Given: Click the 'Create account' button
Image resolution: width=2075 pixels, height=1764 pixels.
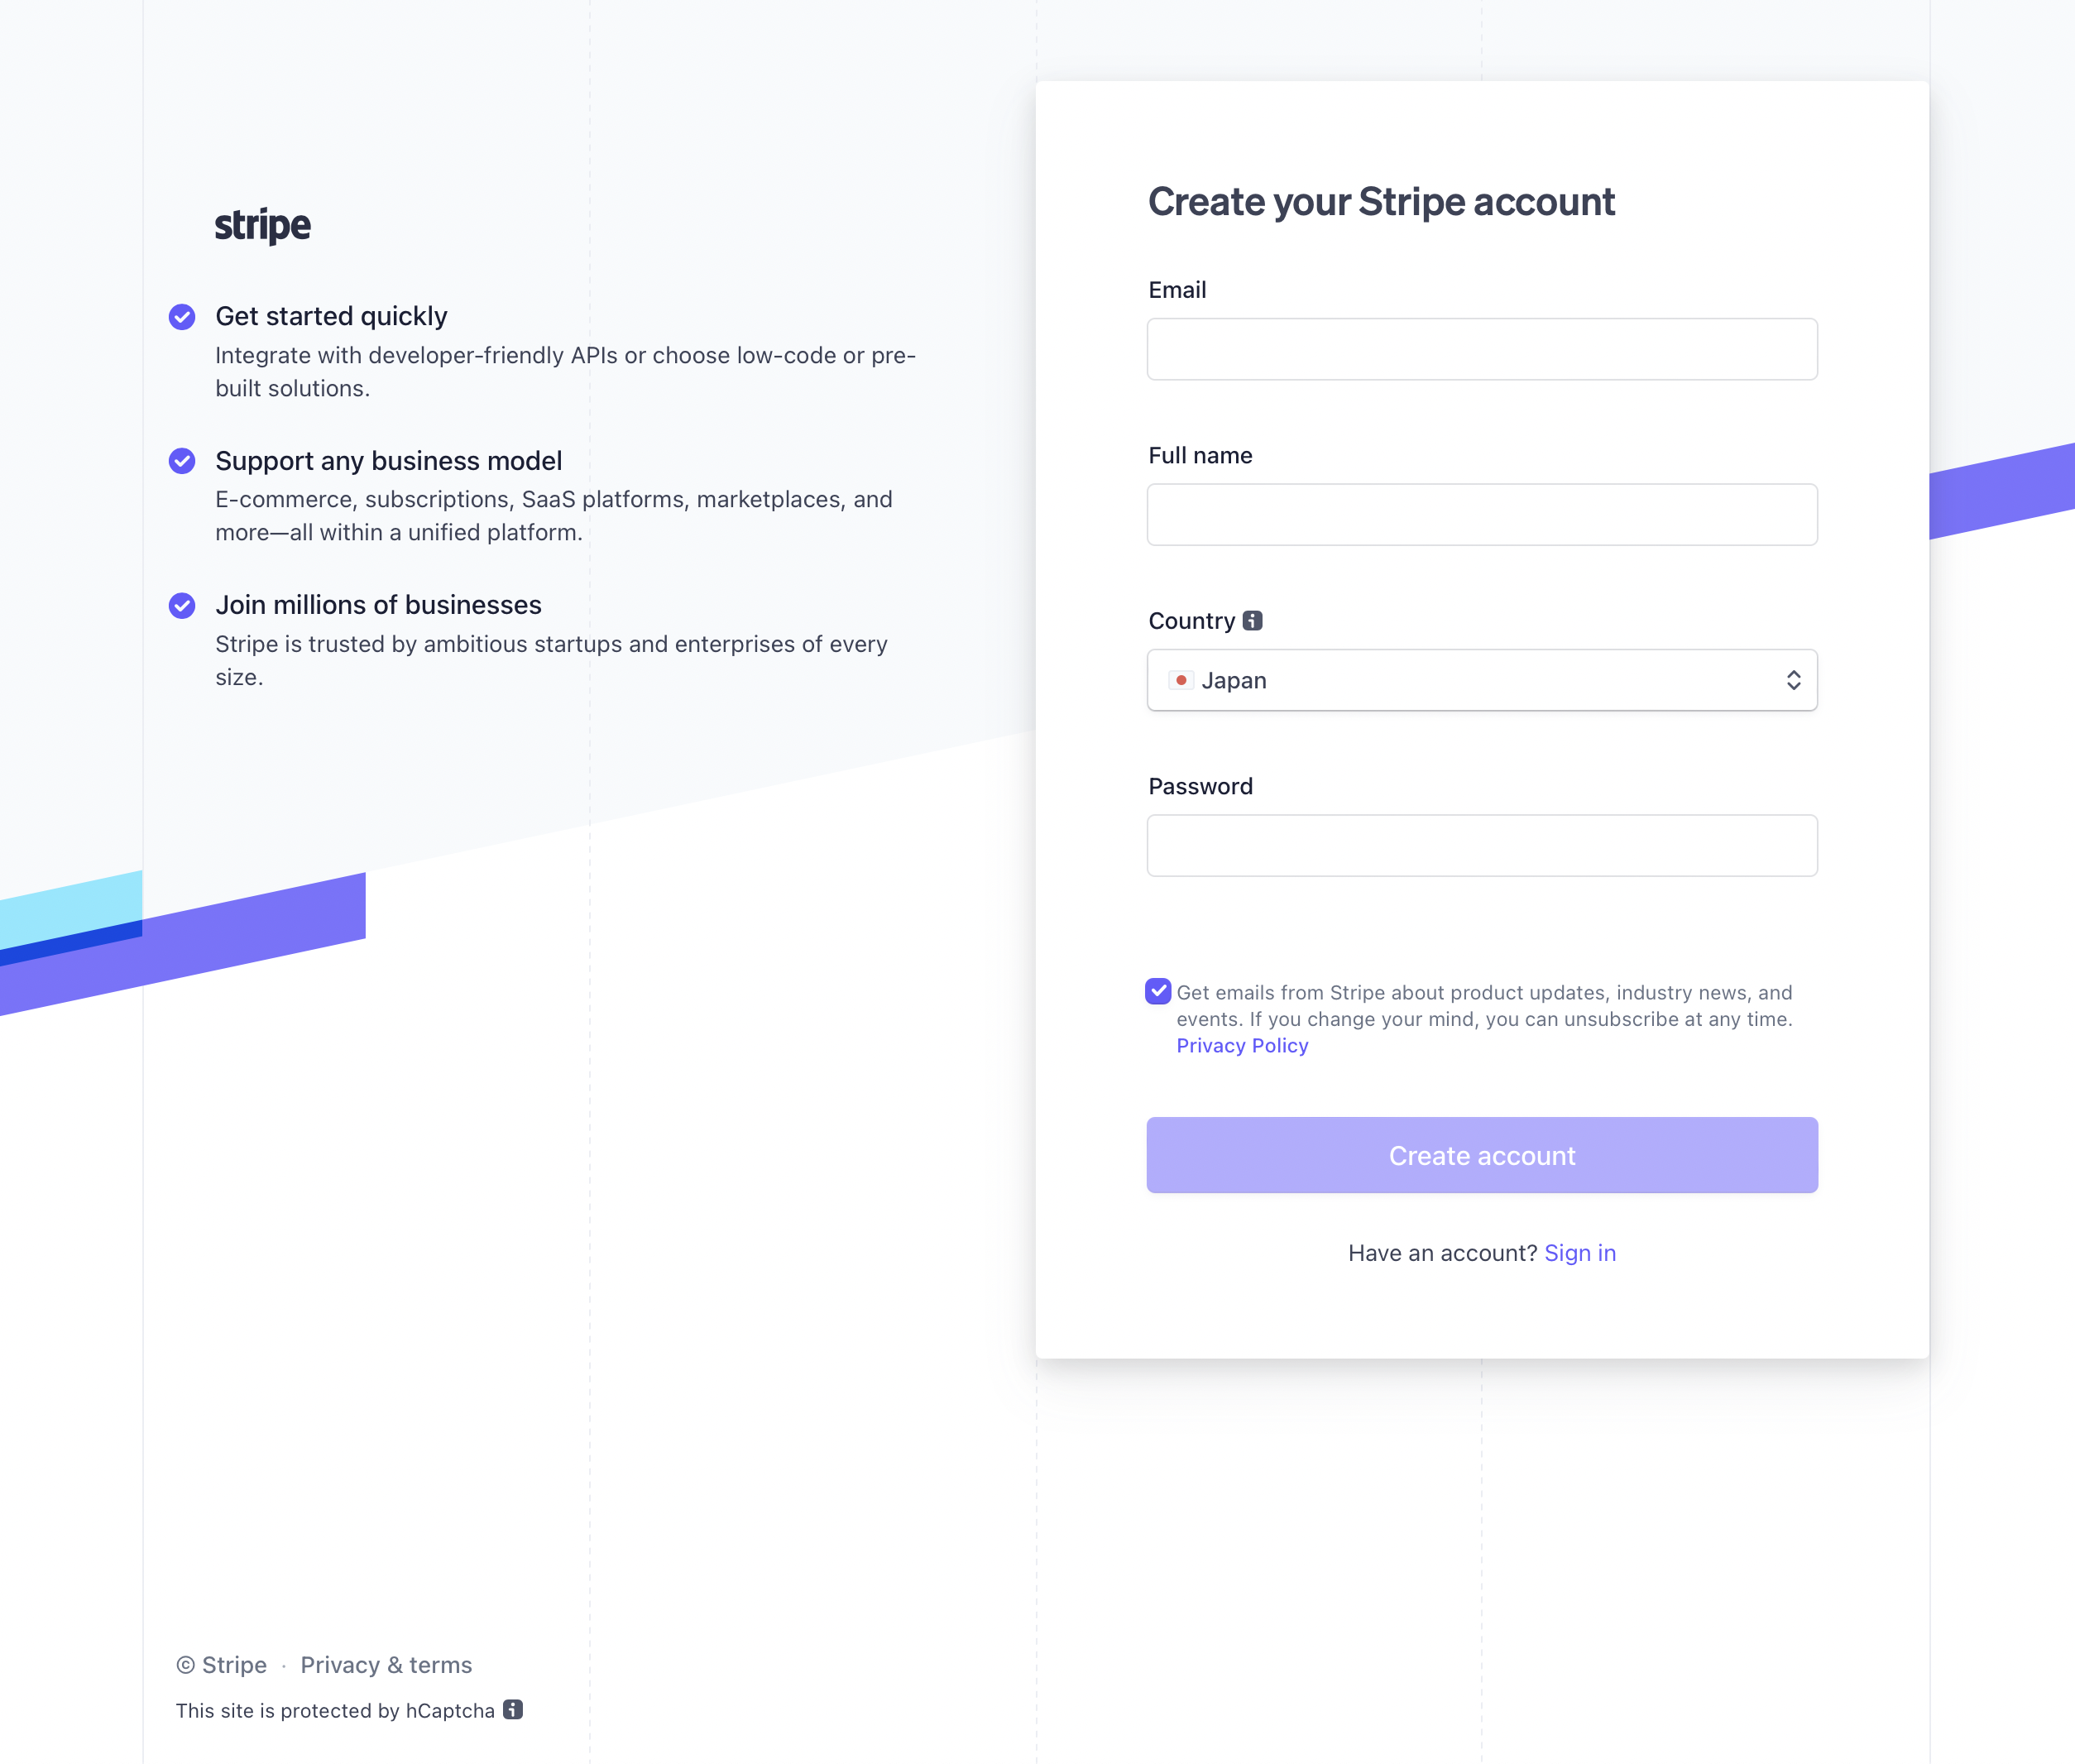Looking at the screenshot, I should click(1482, 1155).
